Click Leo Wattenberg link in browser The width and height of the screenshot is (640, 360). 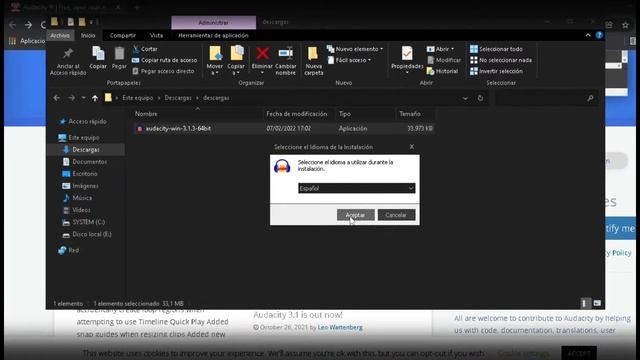coord(340,327)
